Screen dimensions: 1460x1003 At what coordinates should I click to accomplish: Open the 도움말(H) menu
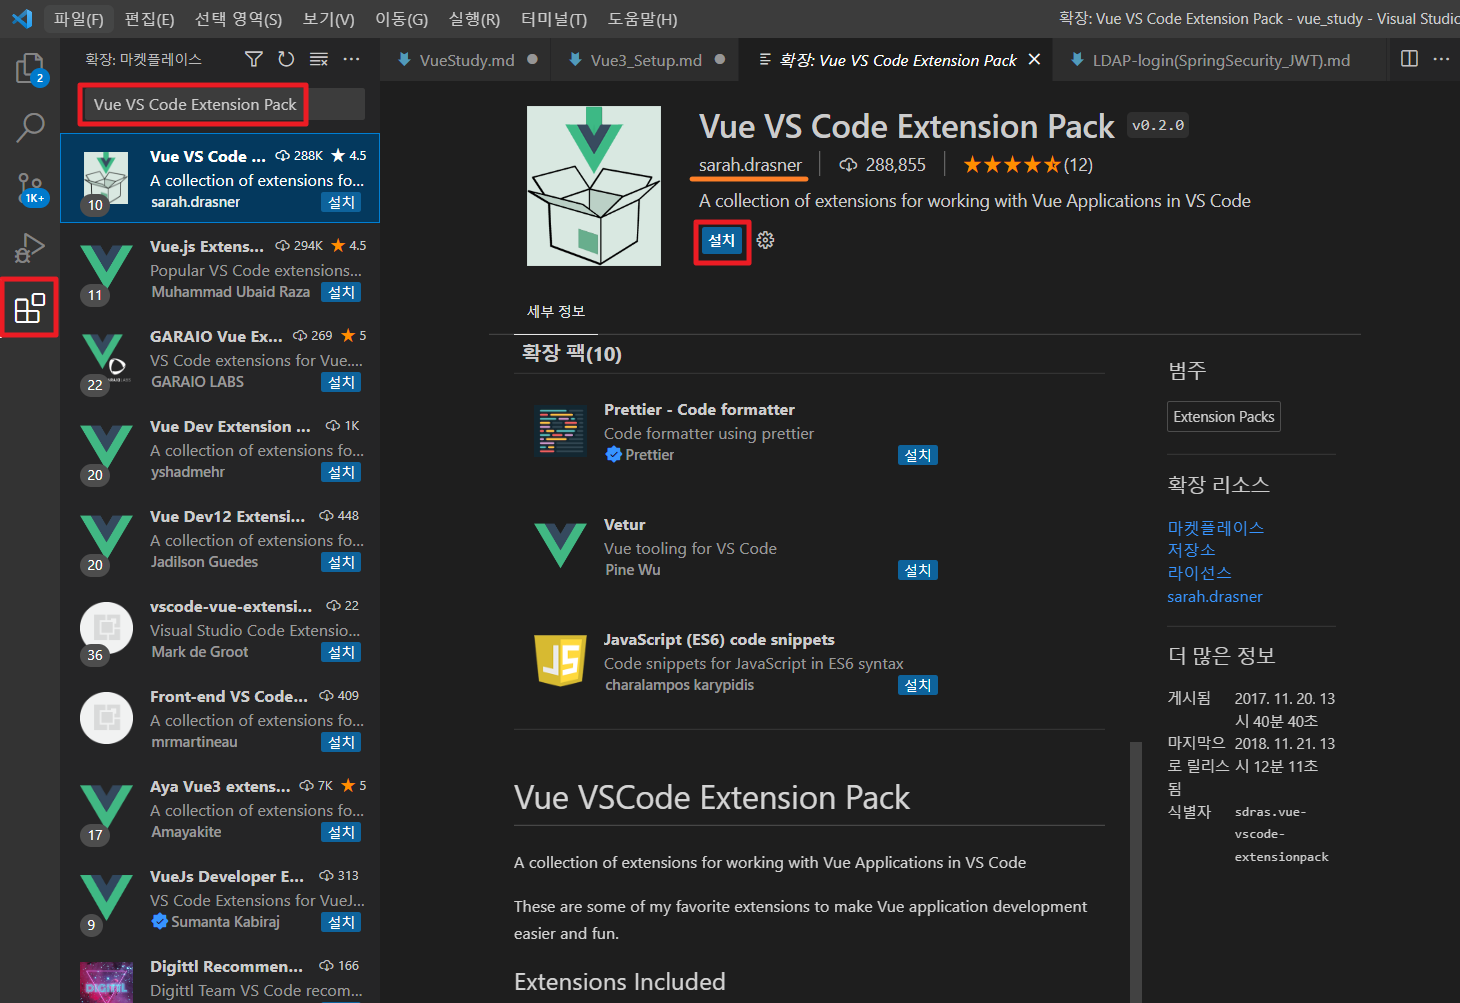[642, 19]
